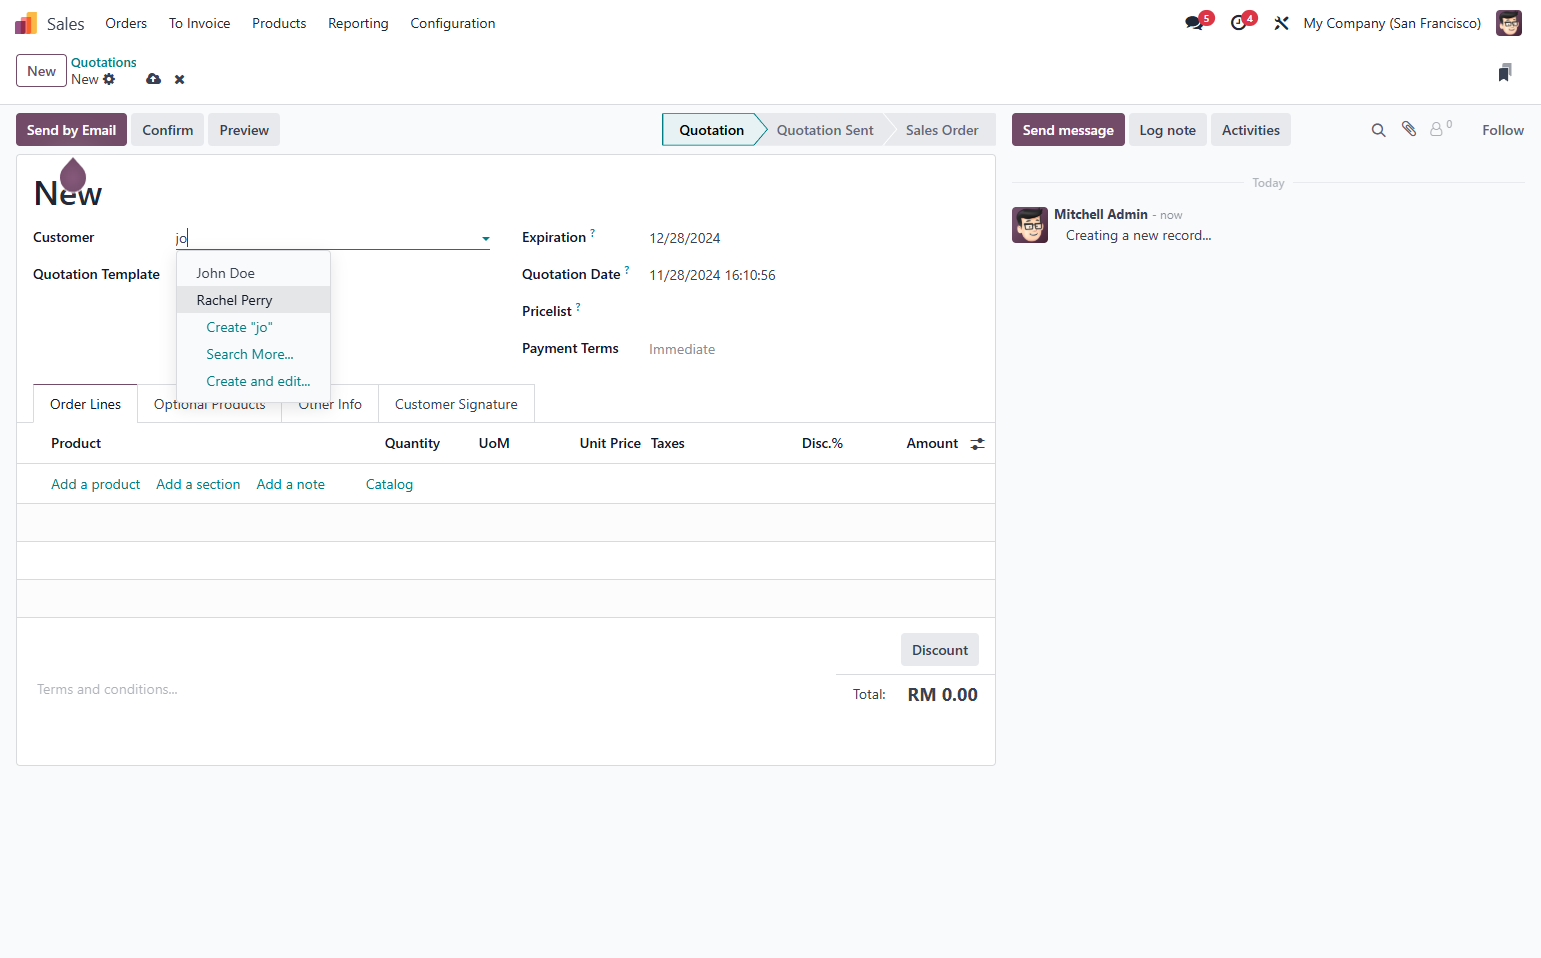Click the bookmark icon in top right
Image resolution: width=1541 pixels, height=958 pixels.
[1505, 72]
